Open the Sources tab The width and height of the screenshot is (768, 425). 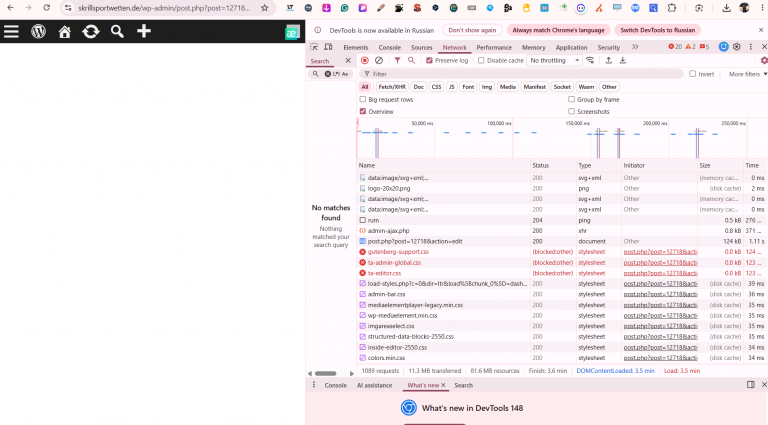(x=421, y=47)
